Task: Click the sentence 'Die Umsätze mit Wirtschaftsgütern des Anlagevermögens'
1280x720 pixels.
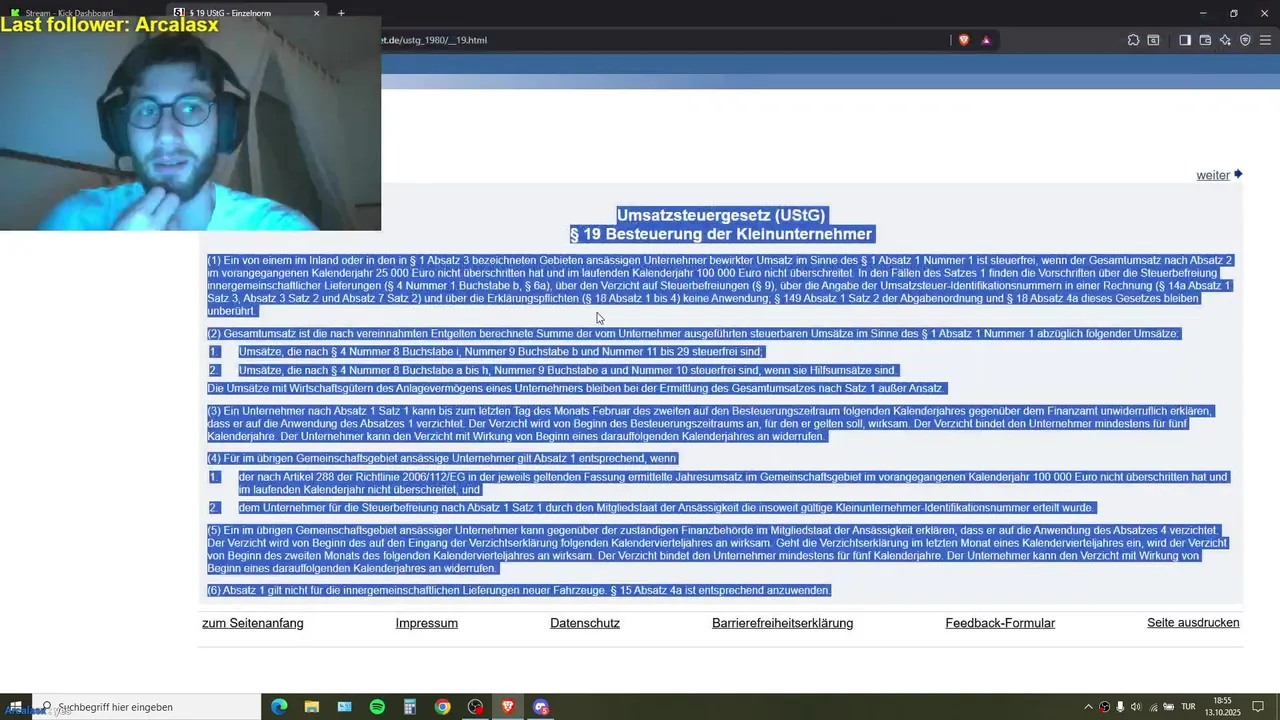Action: 576,388
